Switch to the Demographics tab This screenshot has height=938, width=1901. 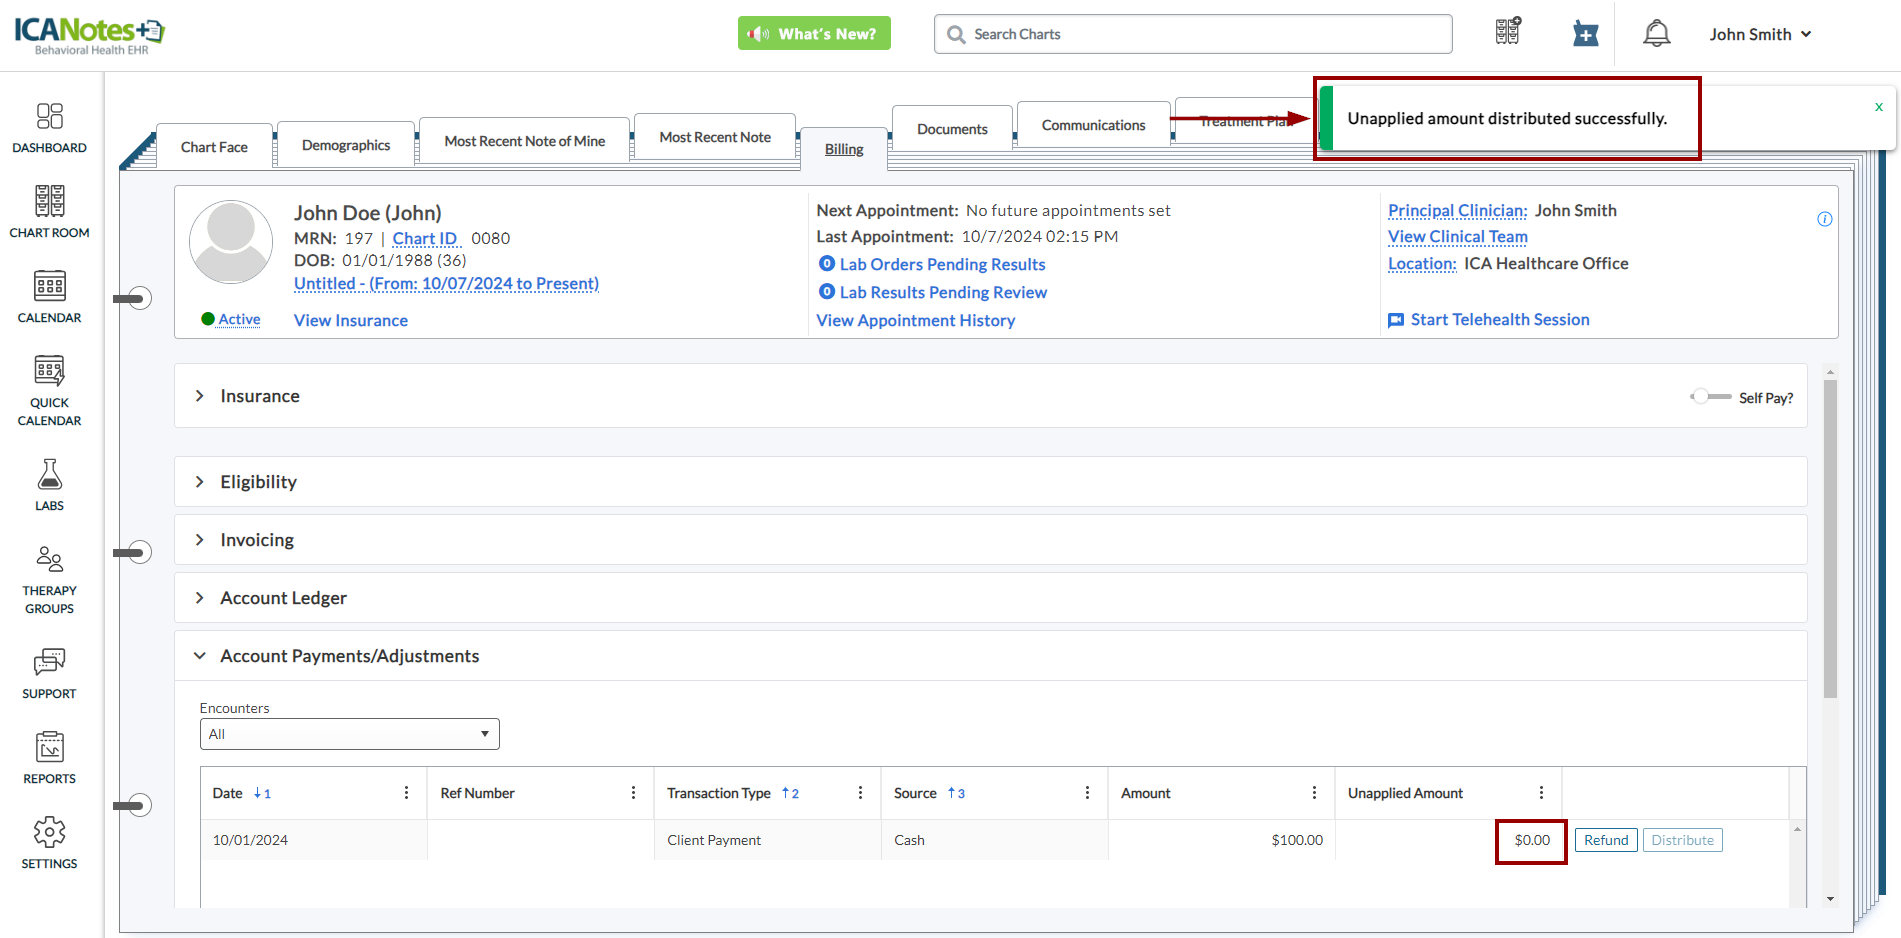346,145
